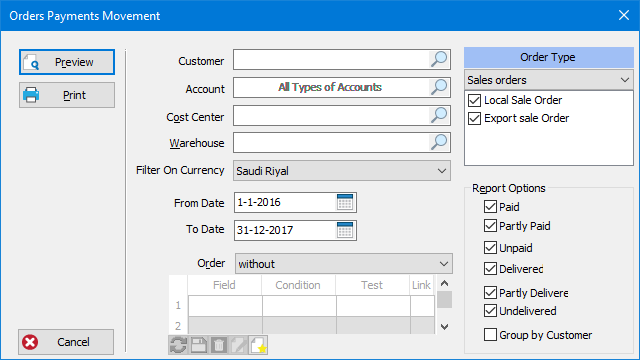
Task: Toggle the Undelivered checkbox
Action: pyautogui.click(x=490, y=311)
